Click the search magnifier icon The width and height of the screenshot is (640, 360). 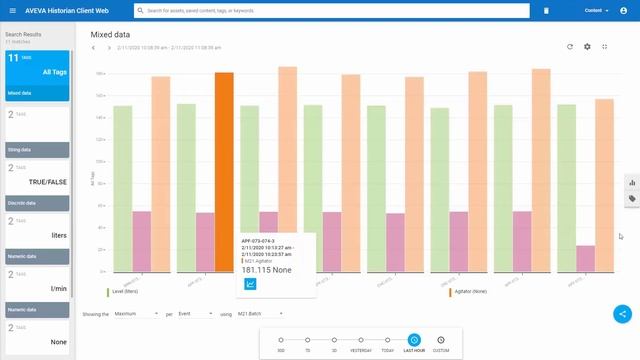(x=140, y=11)
